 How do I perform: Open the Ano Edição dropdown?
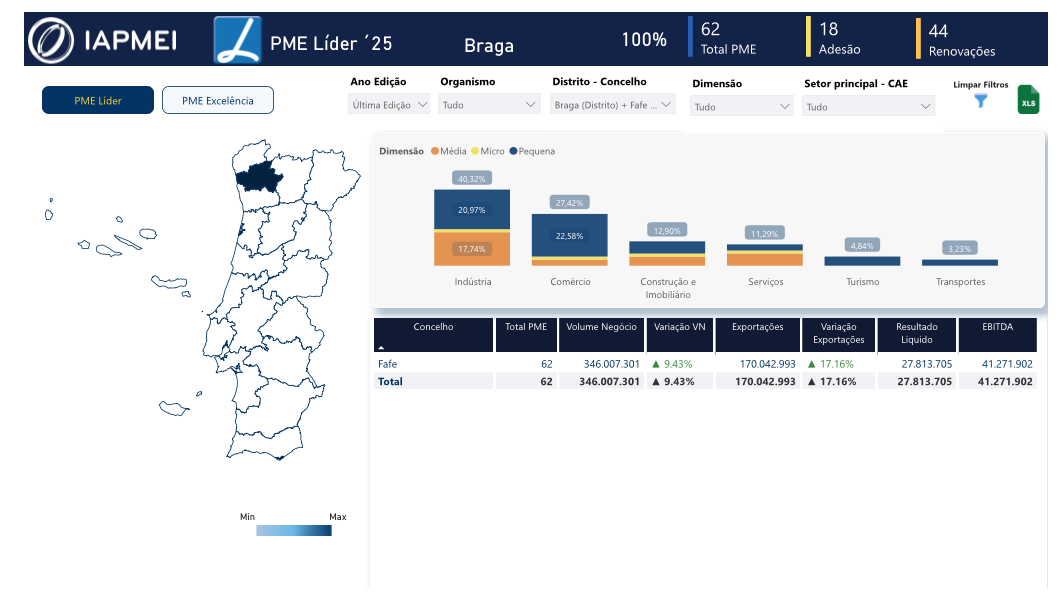[389, 105]
